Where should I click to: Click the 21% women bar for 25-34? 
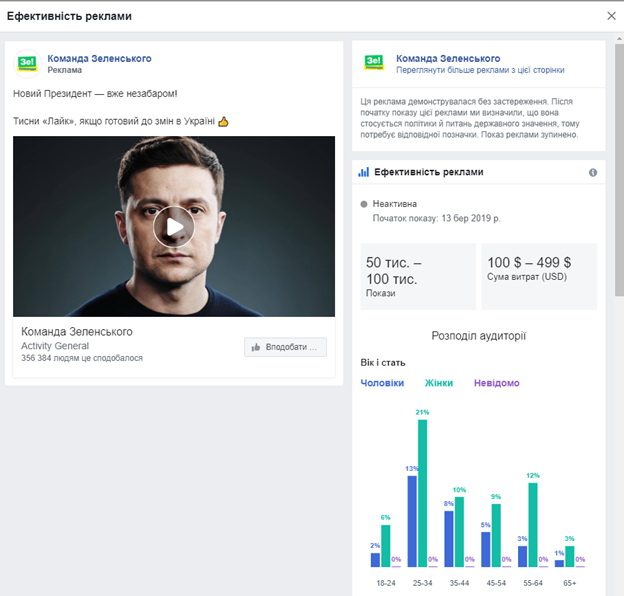(422, 492)
